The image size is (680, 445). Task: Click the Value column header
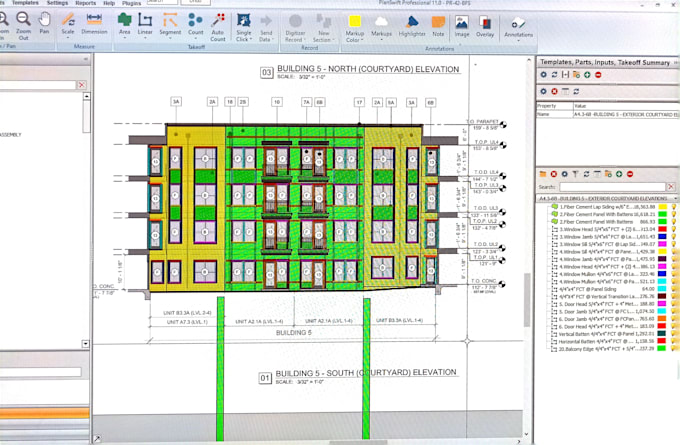coord(626,106)
